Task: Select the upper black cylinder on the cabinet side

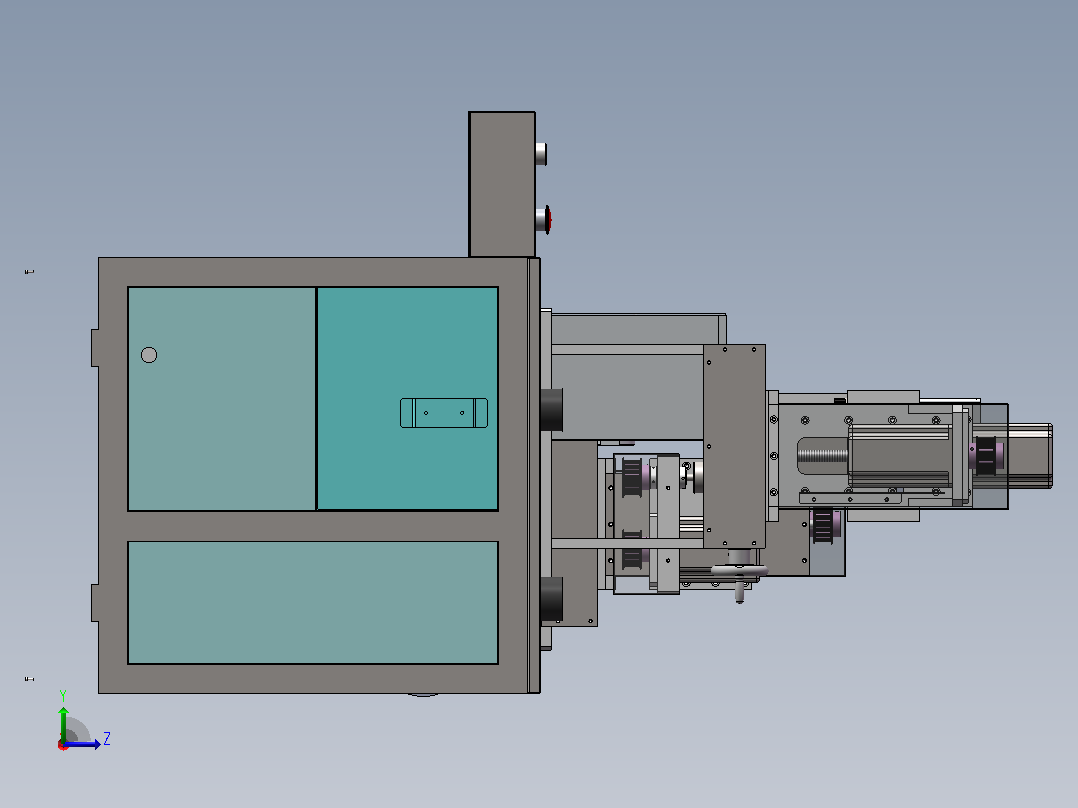Action: coord(551,410)
